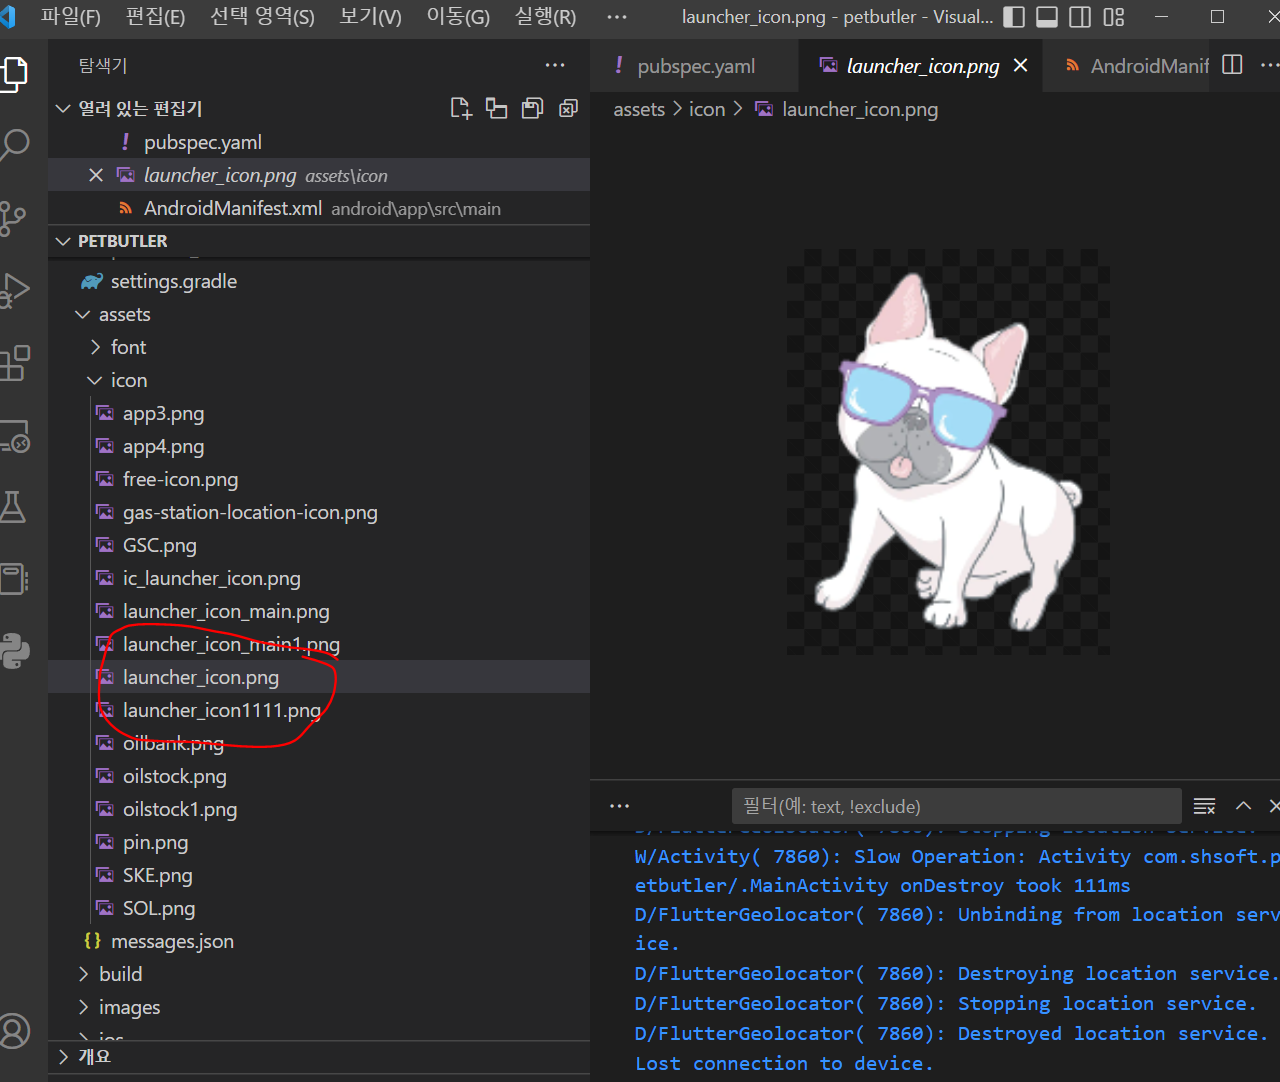This screenshot has height=1082, width=1280.
Task: Expand the build folder
Action: pos(83,974)
